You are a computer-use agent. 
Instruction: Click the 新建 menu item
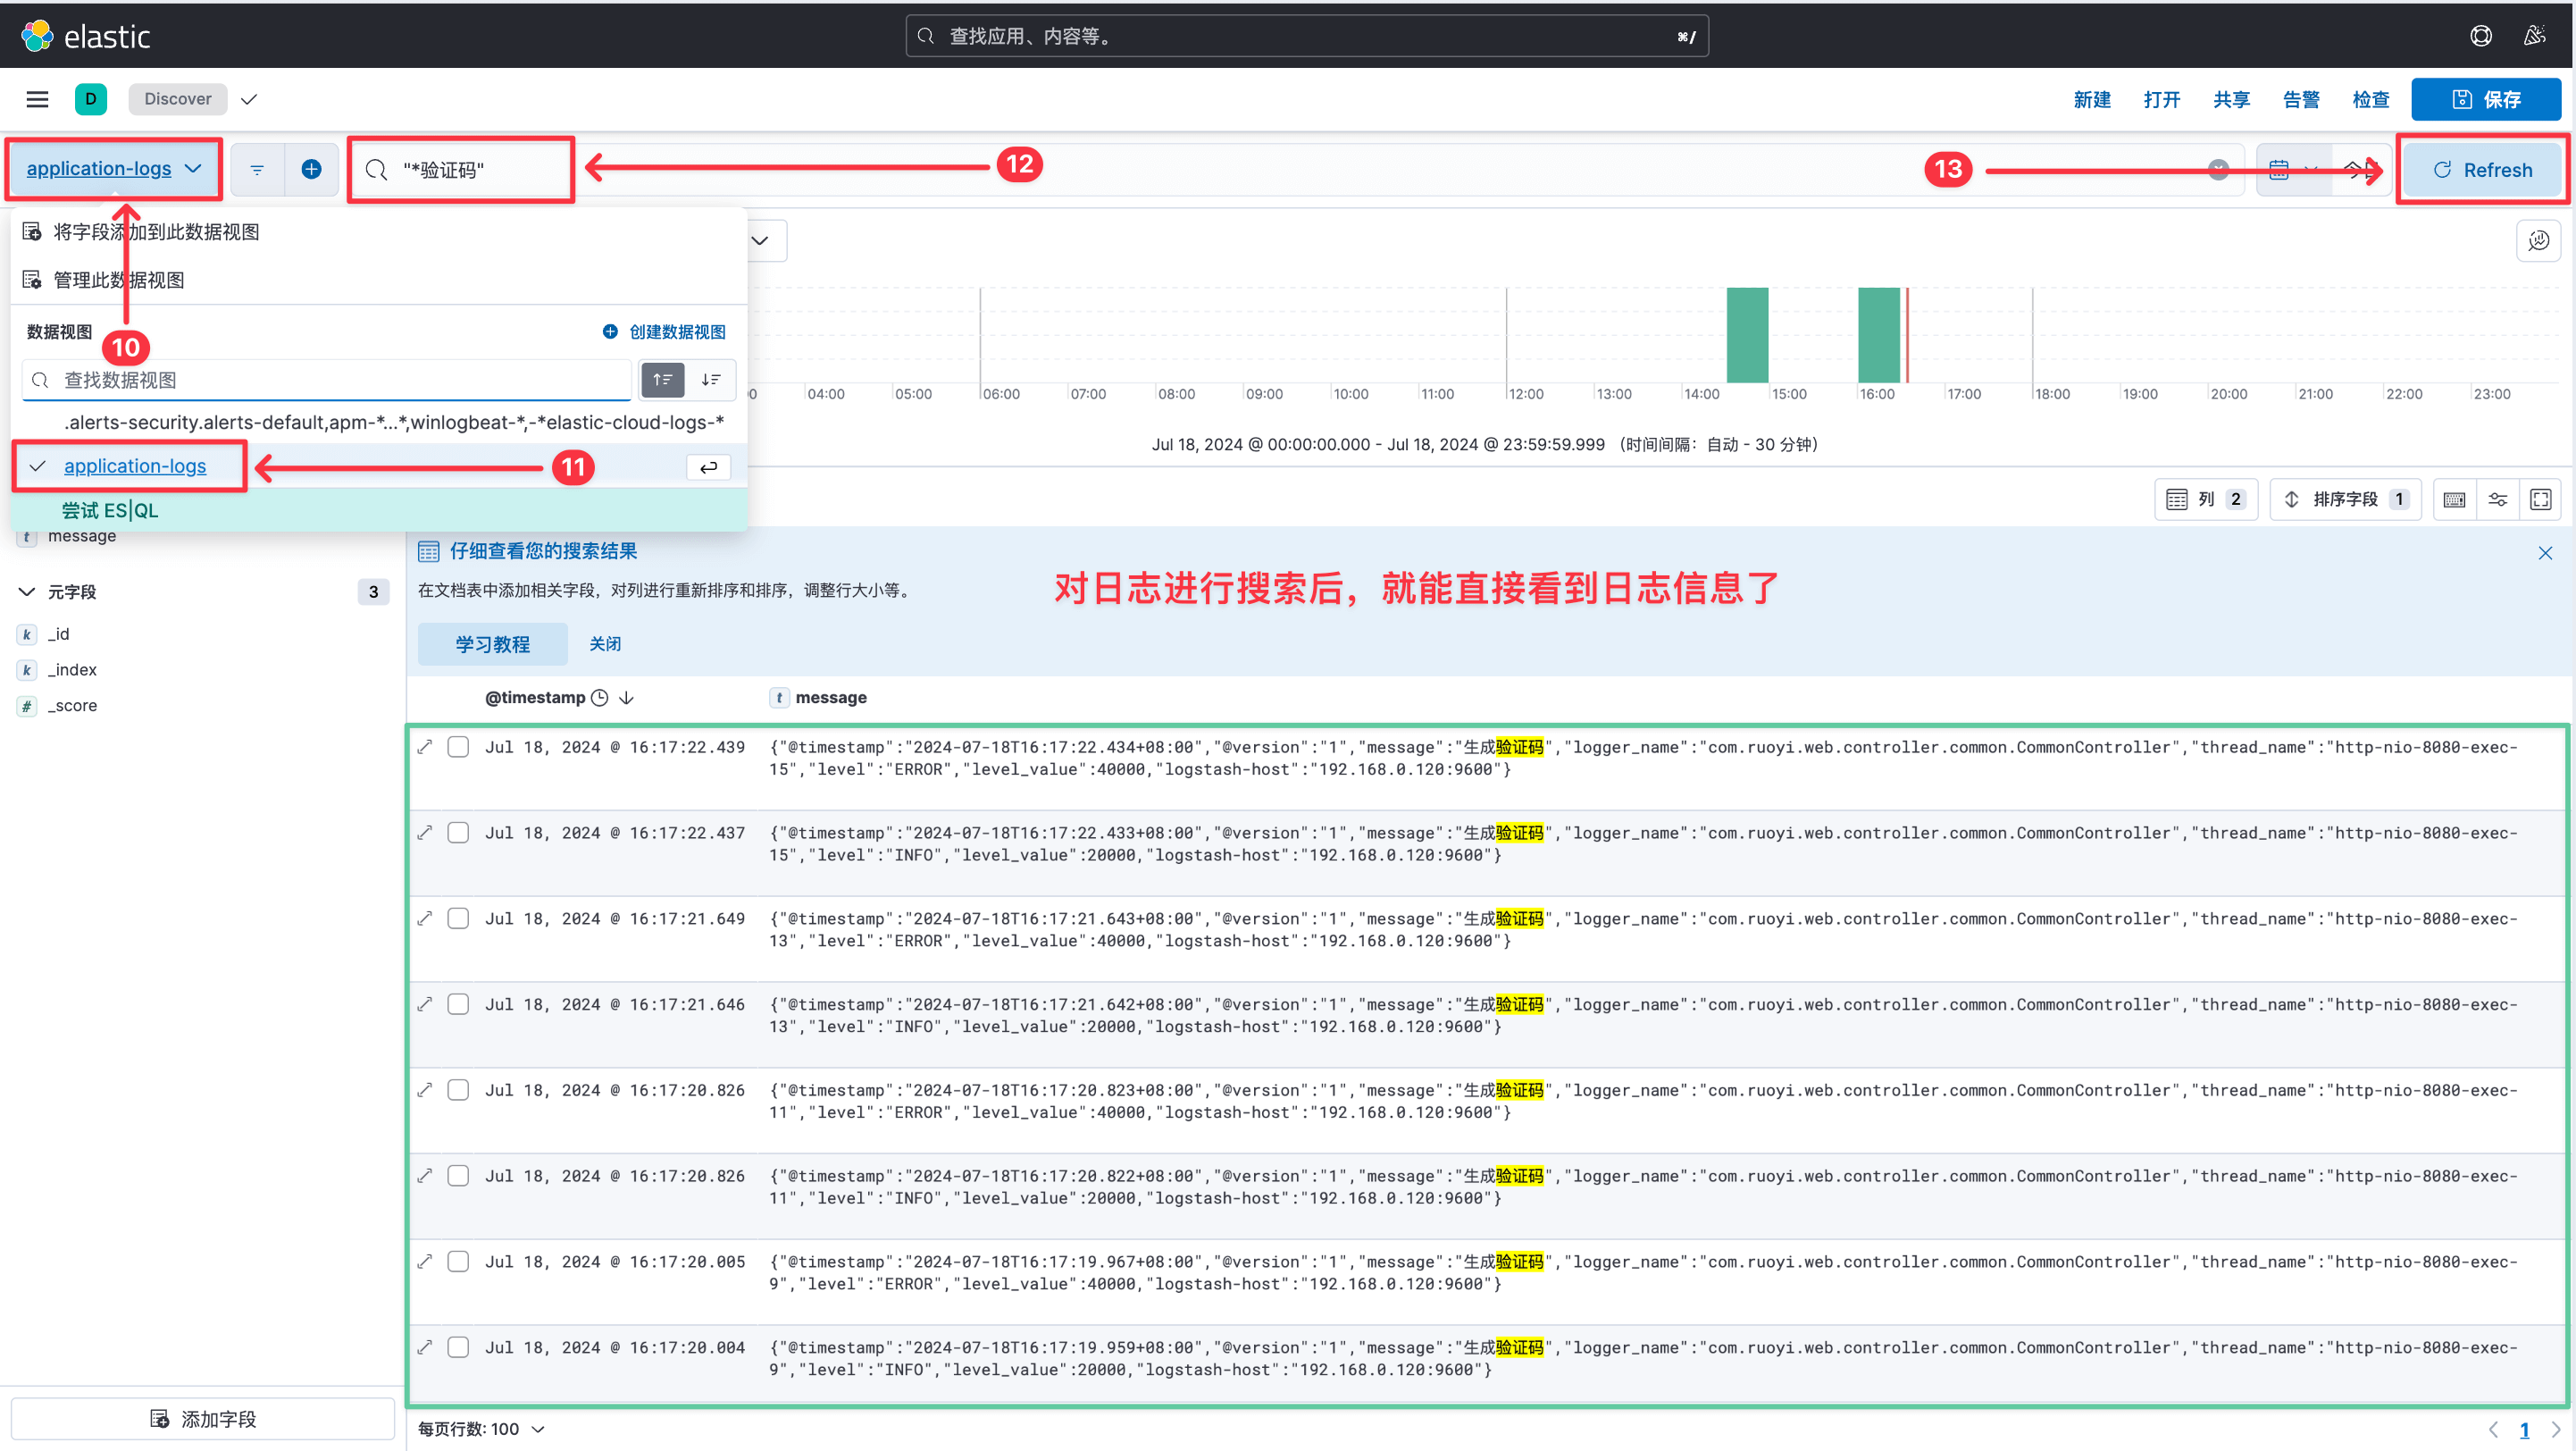[2091, 99]
